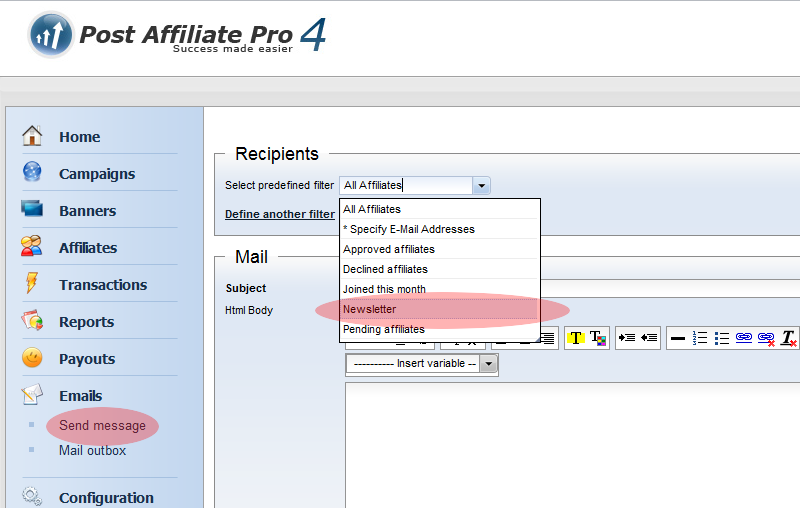Image resolution: width=800 pixels, height=508 pixels.
Task: Go to Home in the sidebar
Action: click(79, 137)
